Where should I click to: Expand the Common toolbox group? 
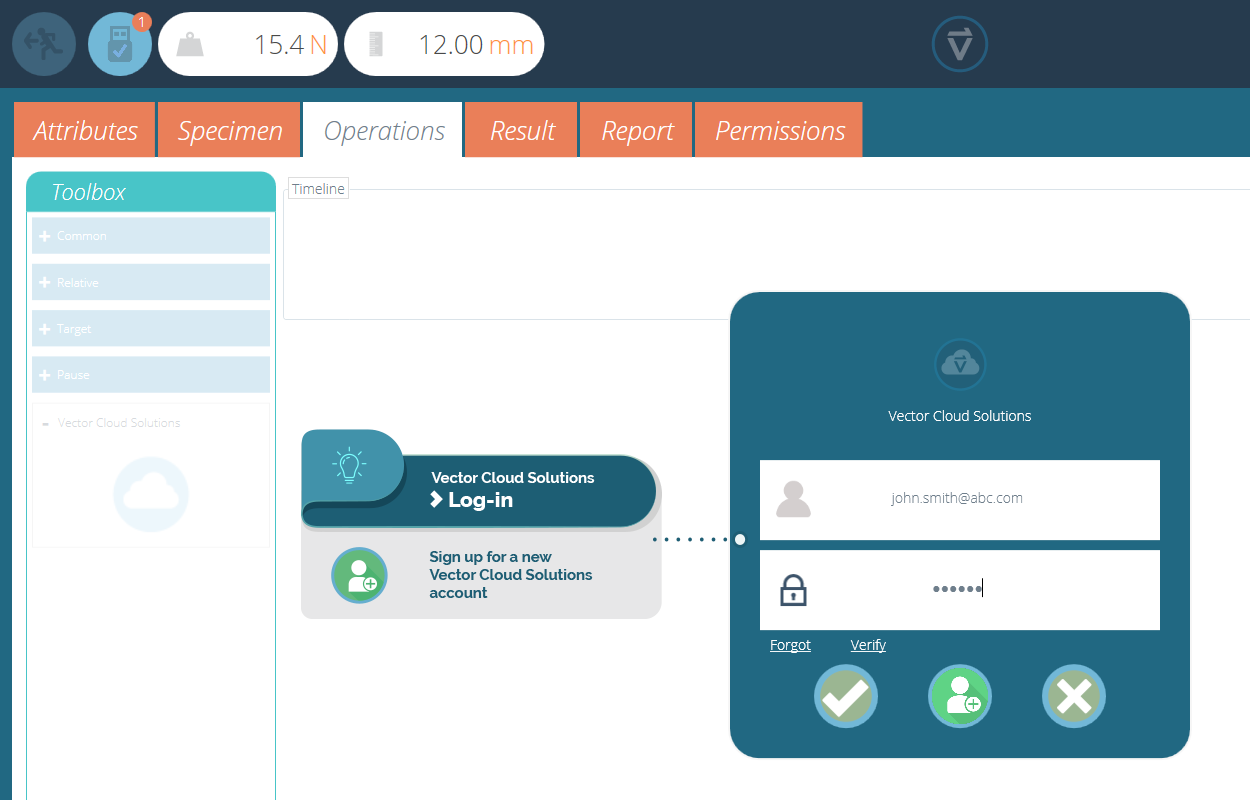[x=151, y=236]
